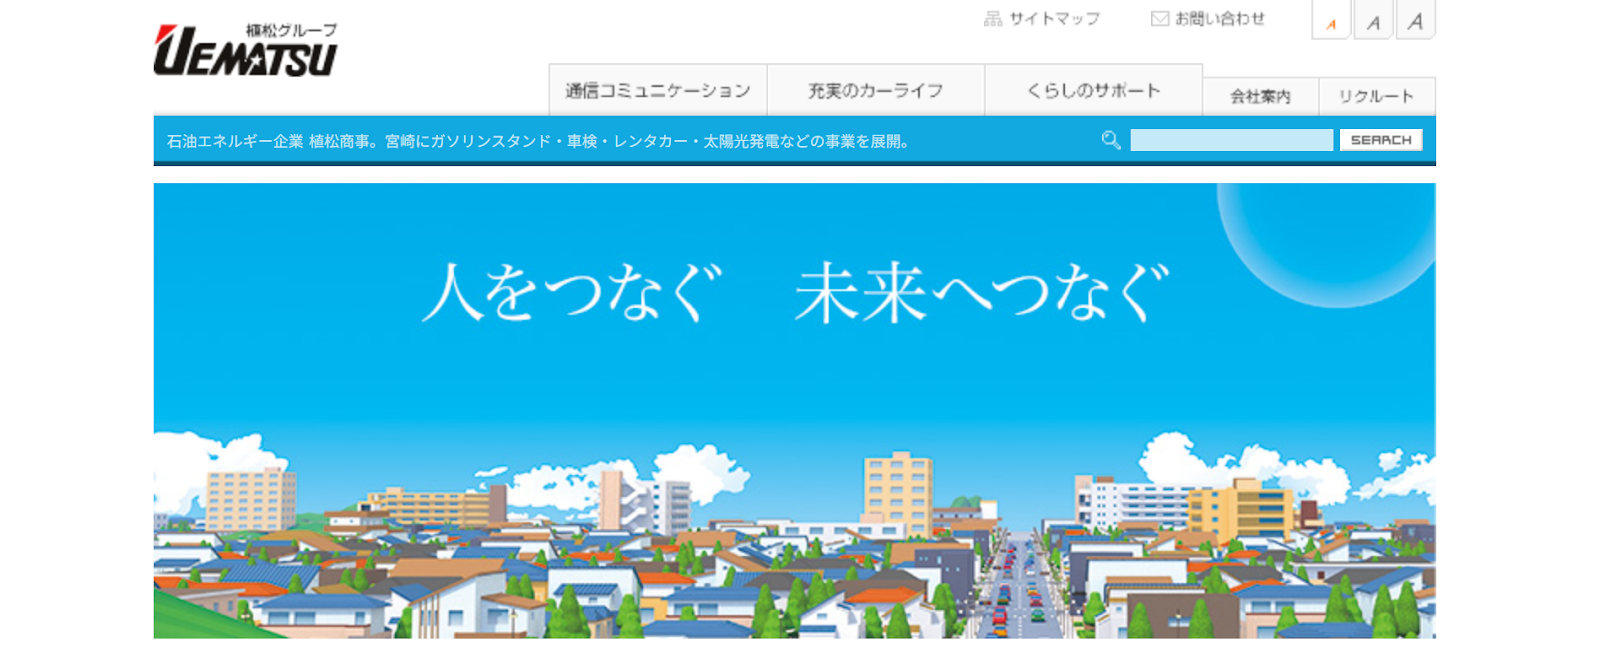Open the リクルート tab

coord(1377,96)
